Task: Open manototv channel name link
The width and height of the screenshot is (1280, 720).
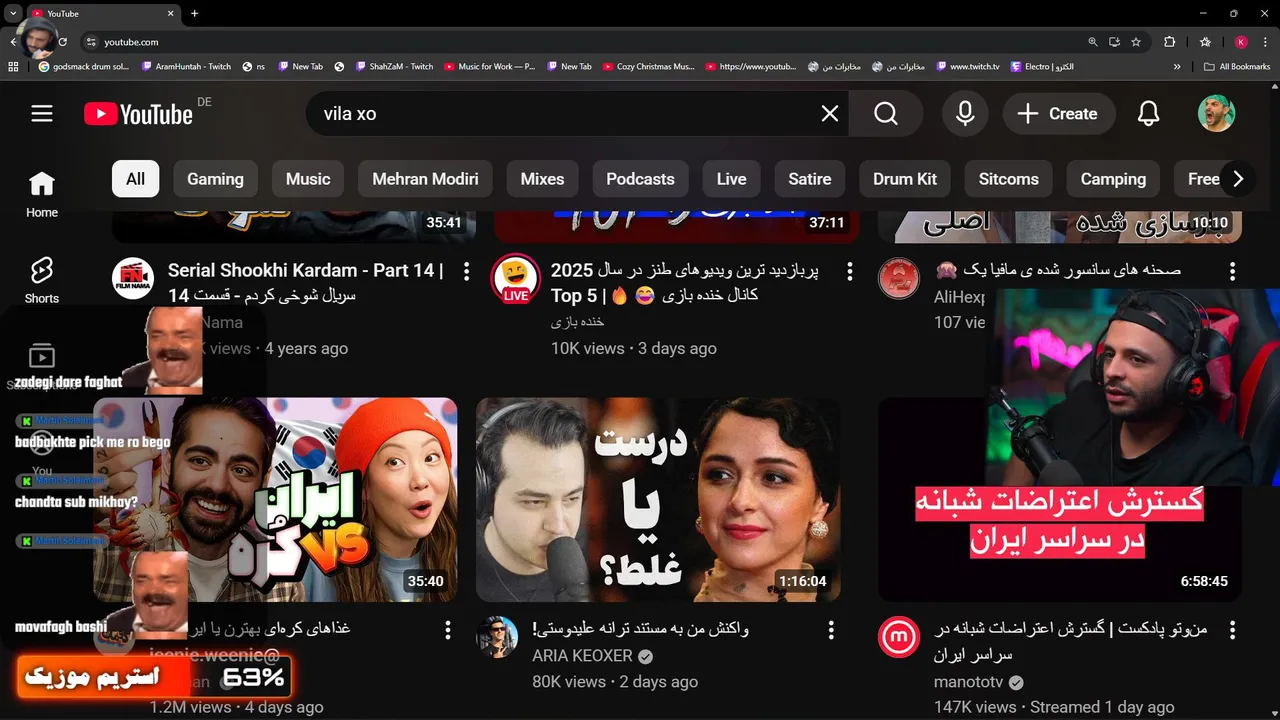Action: coord(968,682)
